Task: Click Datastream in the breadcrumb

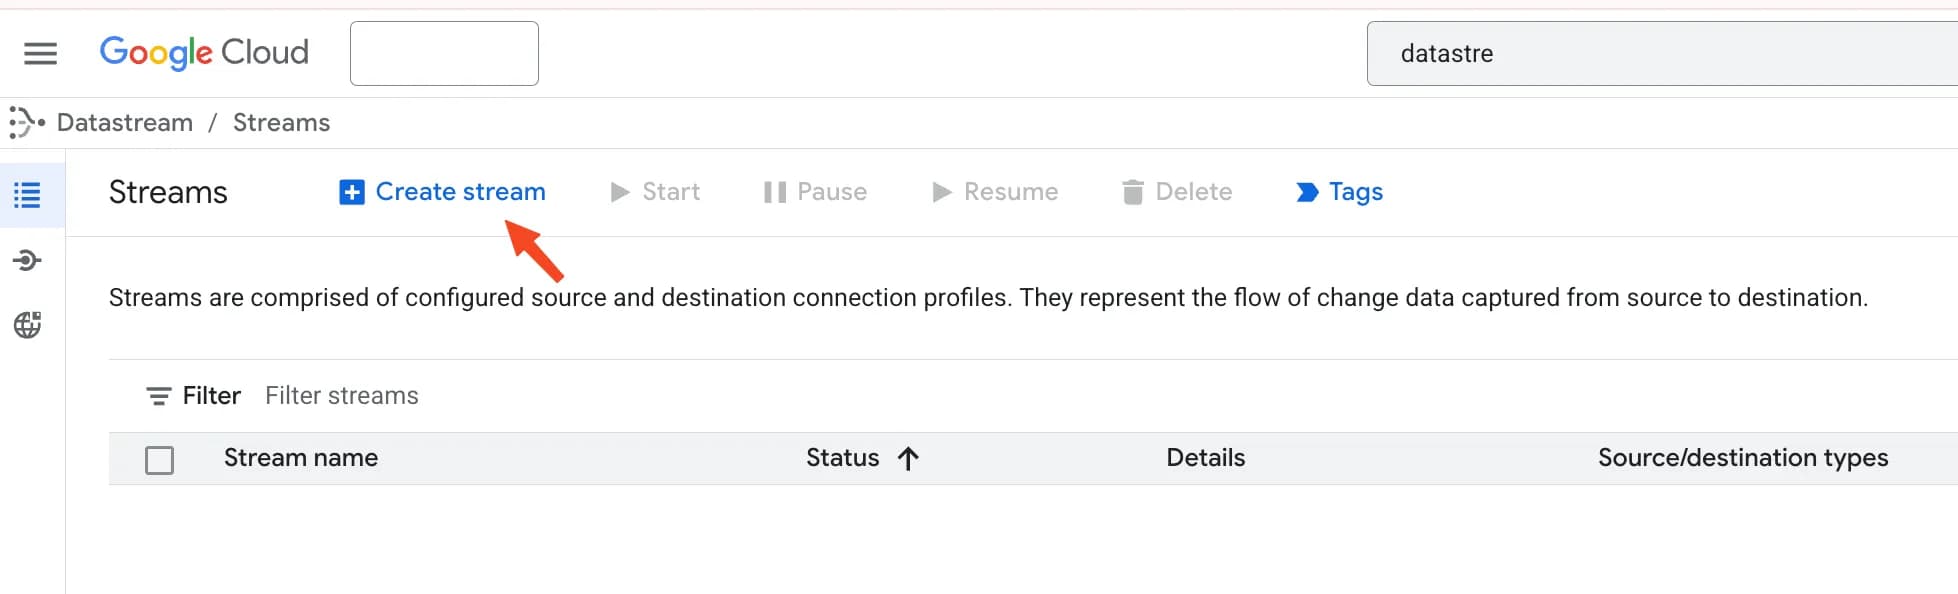Action: tap(125, 123)
